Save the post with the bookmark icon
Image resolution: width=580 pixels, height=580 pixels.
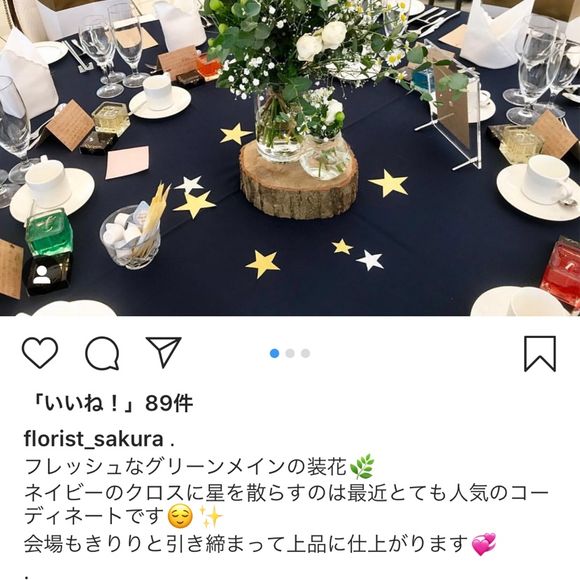(x=540, y=353)
